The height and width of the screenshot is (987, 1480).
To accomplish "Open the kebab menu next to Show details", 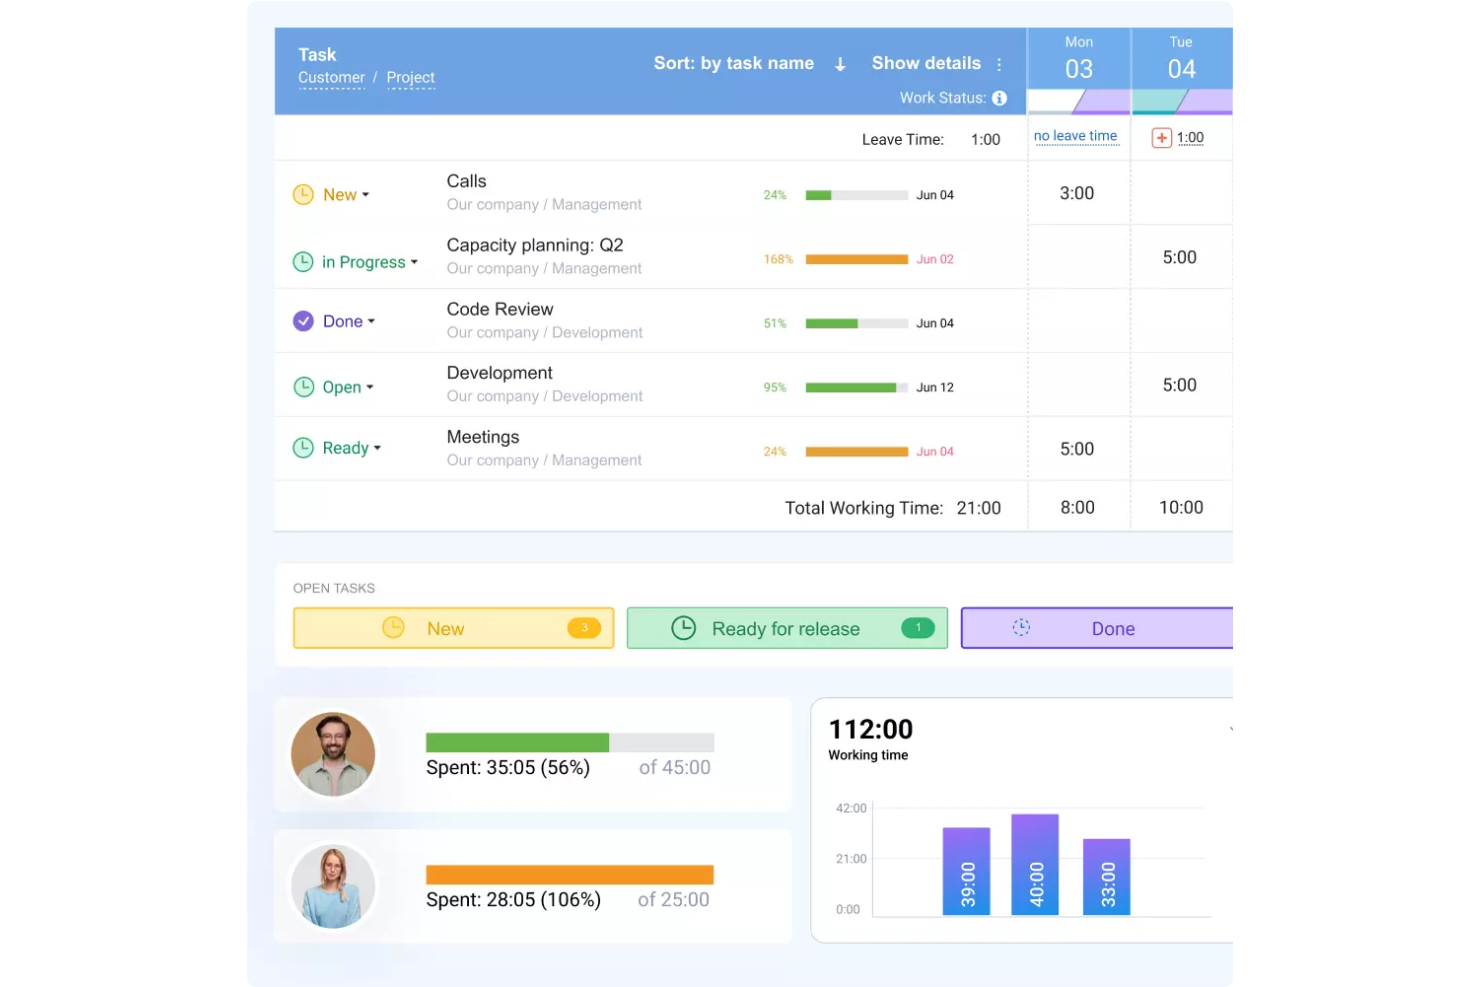I will pyautogui.click(x=999, y=63).
